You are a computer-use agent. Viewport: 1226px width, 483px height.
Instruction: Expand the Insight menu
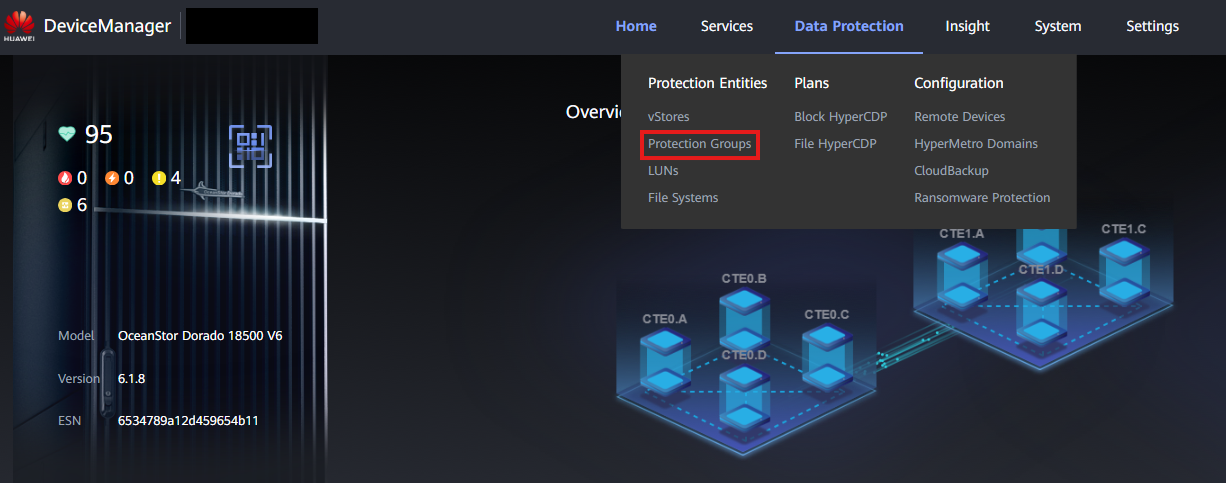click(967, 27)
